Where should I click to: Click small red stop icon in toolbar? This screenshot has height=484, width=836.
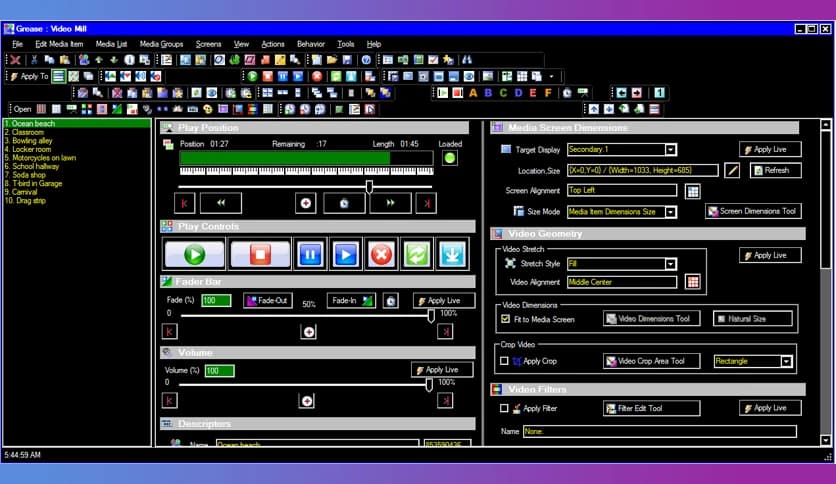tap(268, 76)
